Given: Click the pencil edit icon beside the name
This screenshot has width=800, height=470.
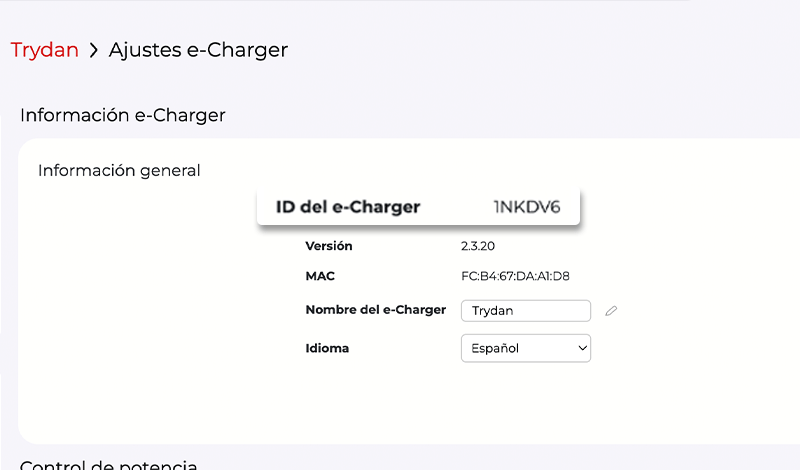Looking at the screenshot, I should pos(611,311).
